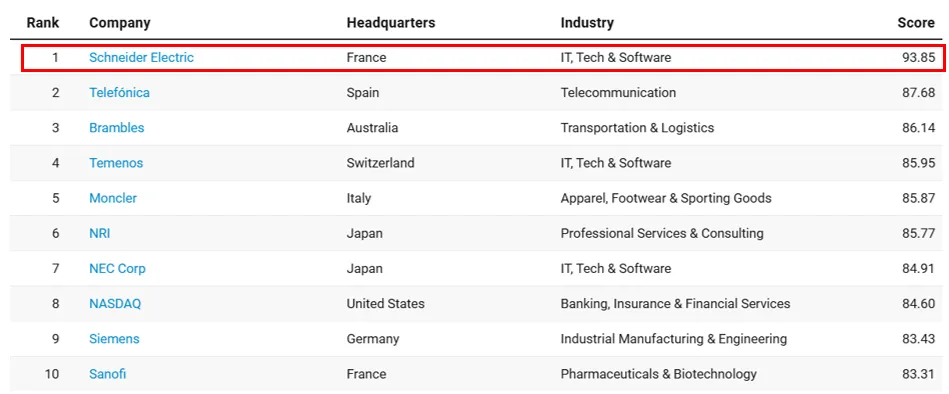Viewport: 949px width, 394px height.
Task: Open the NRI company link
Action: click(x=100, y=233)
